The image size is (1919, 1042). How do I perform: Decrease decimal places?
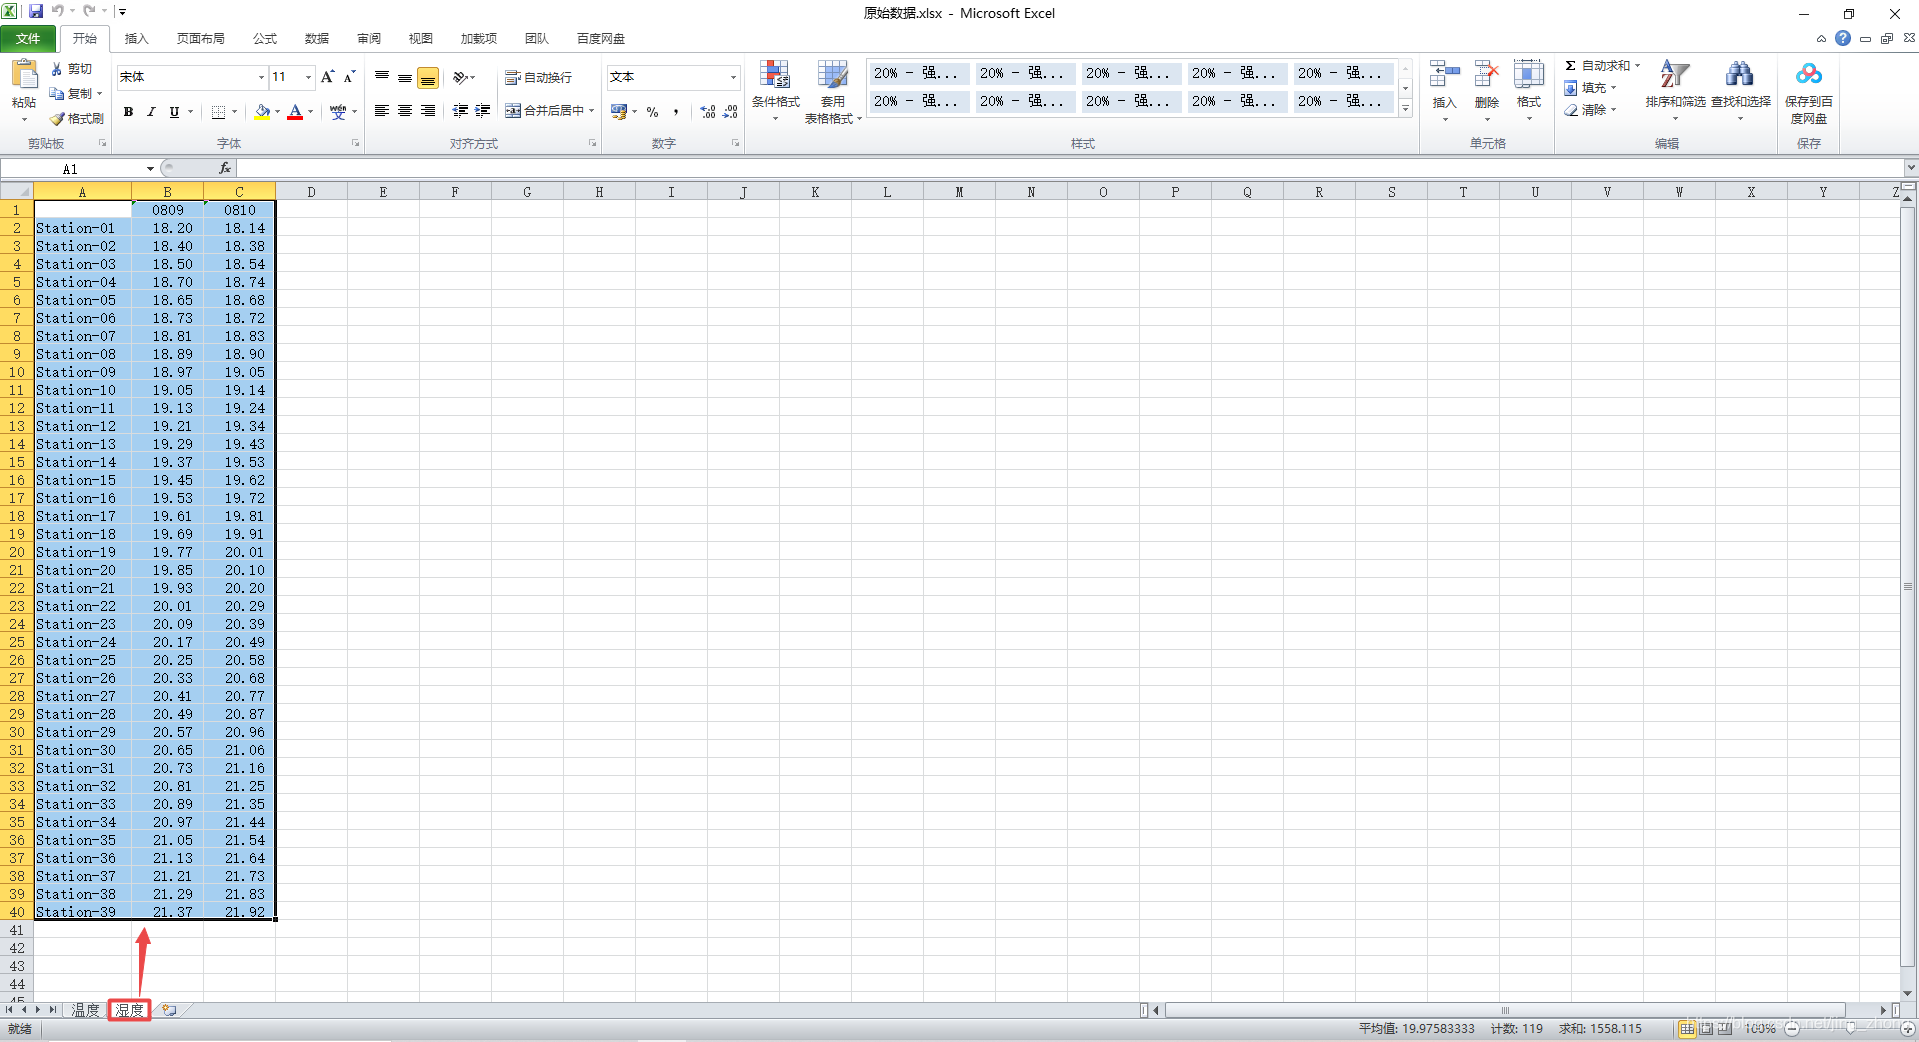point(731,112)
